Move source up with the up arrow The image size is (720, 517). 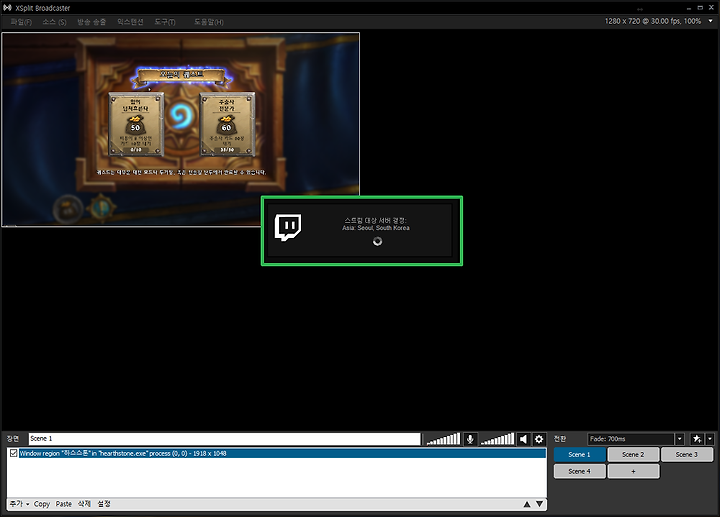pos(527,504)
